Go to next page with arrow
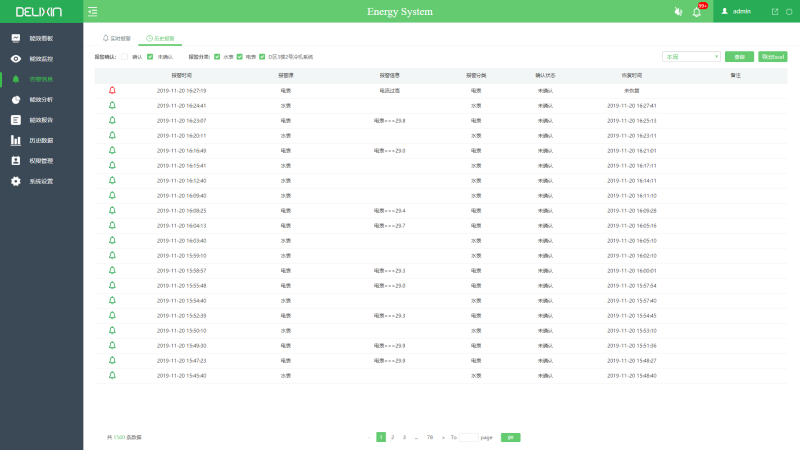The width and height of the screenshot is (800, 450). pos(443,437)
